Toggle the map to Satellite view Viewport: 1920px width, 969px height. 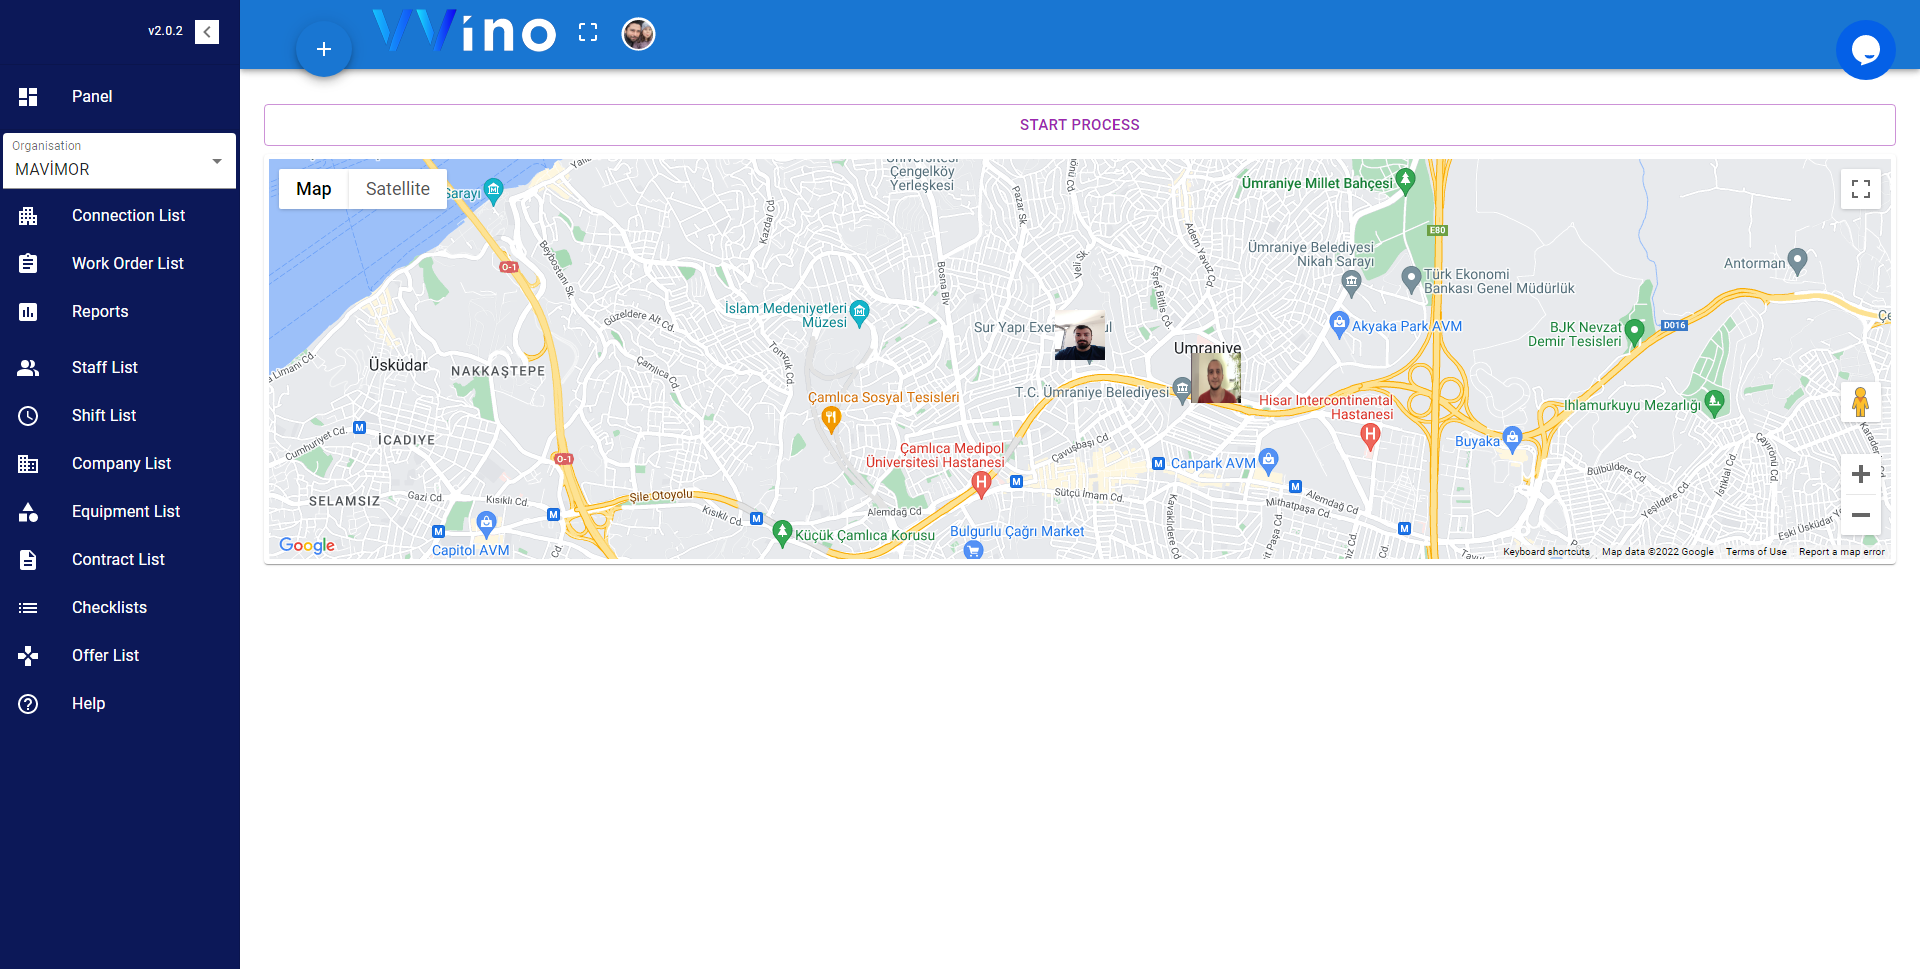pos(397,188)
